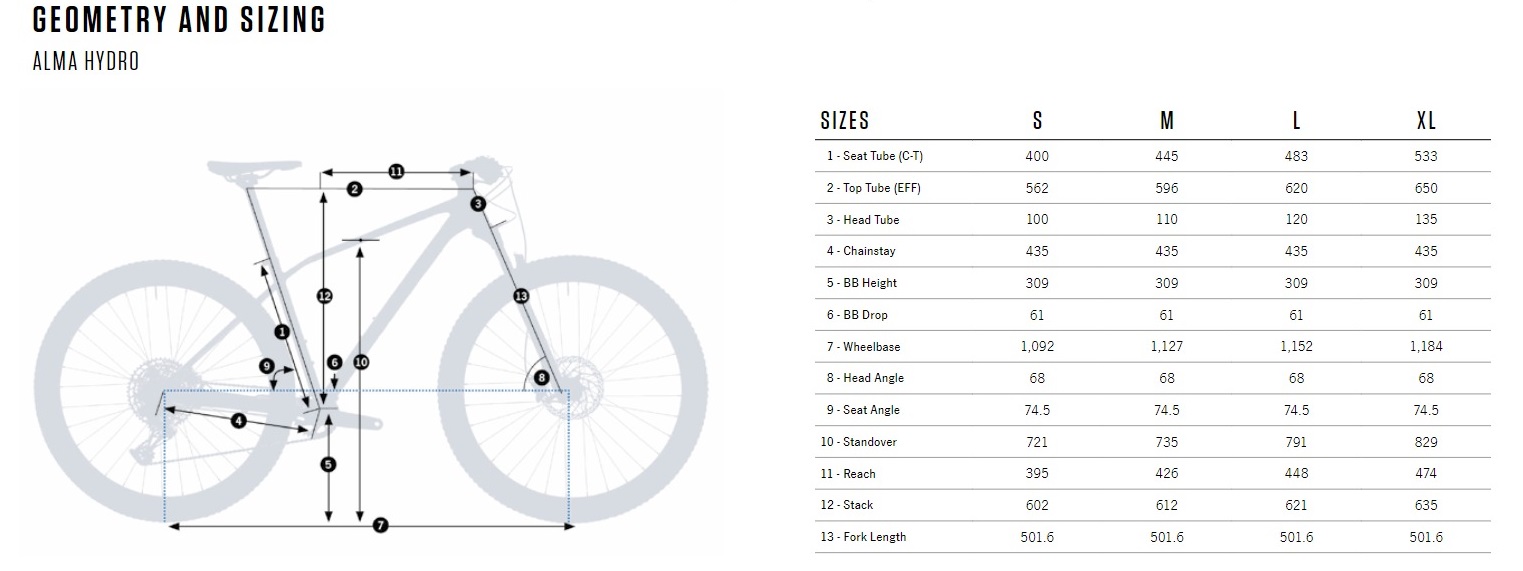
Task: Select marker 5 for BB height
Action: pos(328,463)
